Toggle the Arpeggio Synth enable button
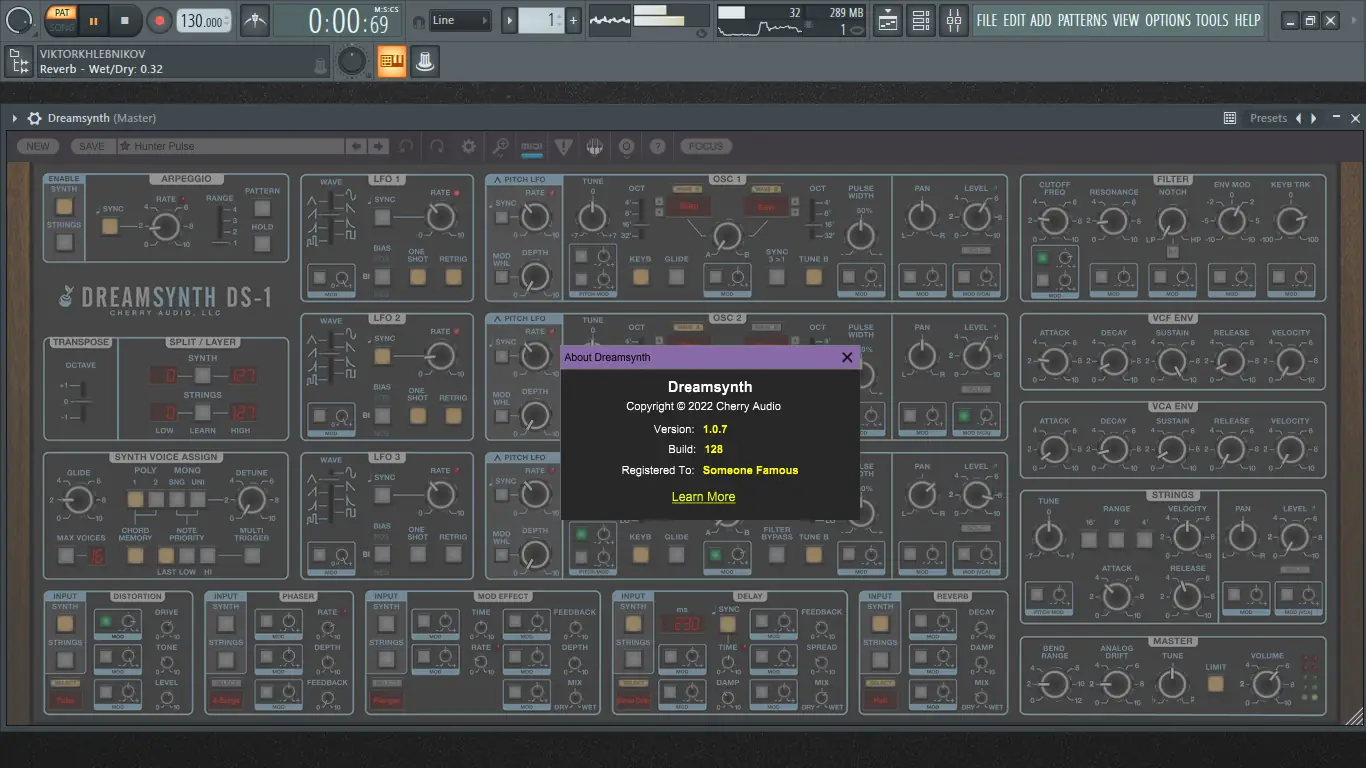Viewport: 1366px width, 768px height. (64, 207)
